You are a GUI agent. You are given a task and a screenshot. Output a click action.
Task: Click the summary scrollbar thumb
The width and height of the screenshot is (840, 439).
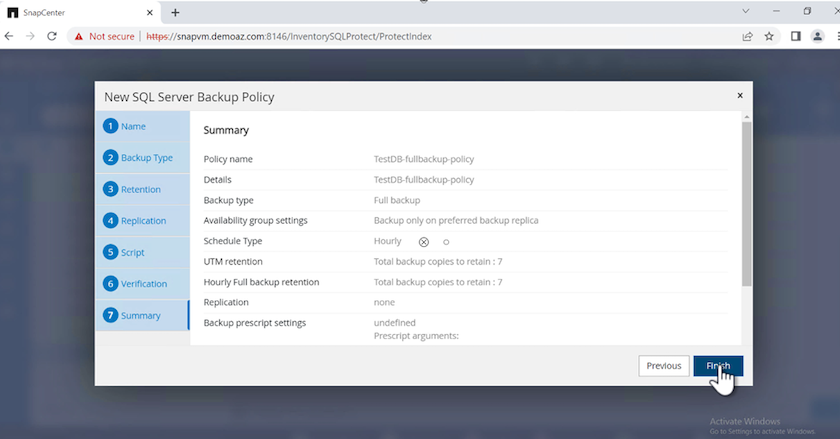746,204
